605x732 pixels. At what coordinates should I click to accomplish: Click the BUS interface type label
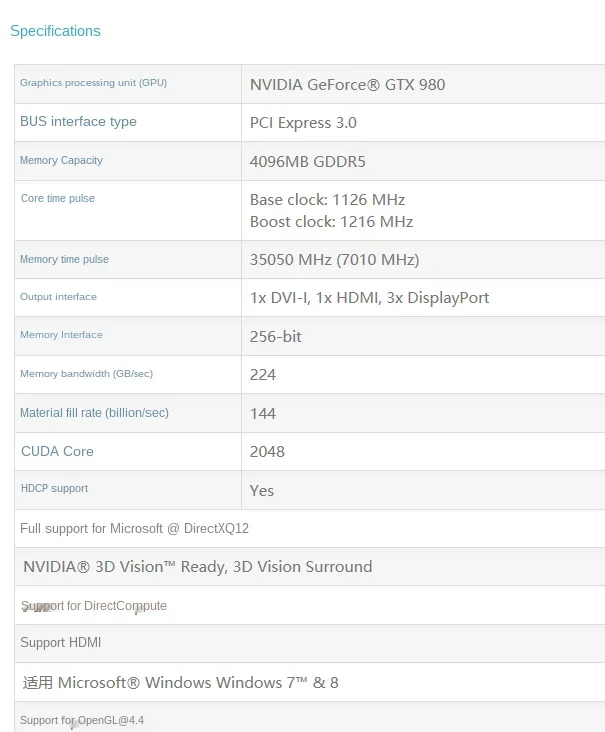click(78, 121)
